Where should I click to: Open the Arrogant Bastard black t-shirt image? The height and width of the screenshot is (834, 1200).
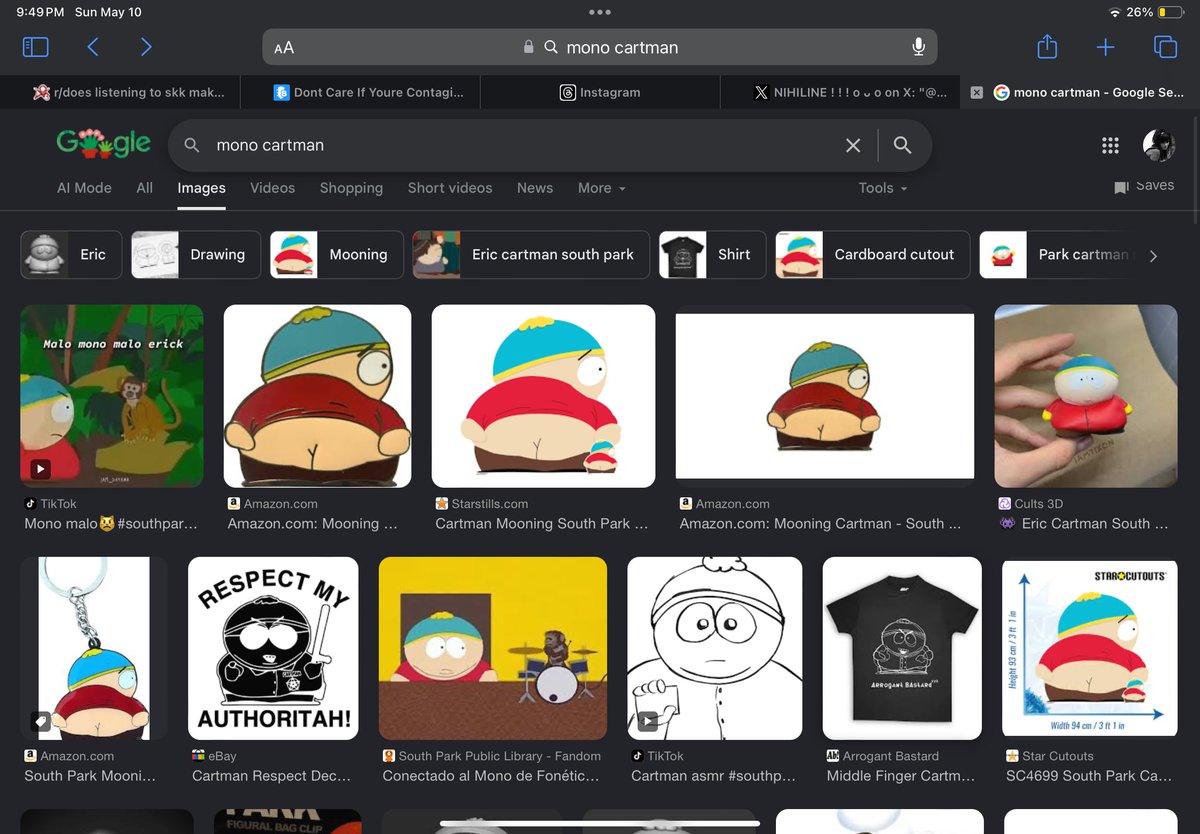[903, 648]
